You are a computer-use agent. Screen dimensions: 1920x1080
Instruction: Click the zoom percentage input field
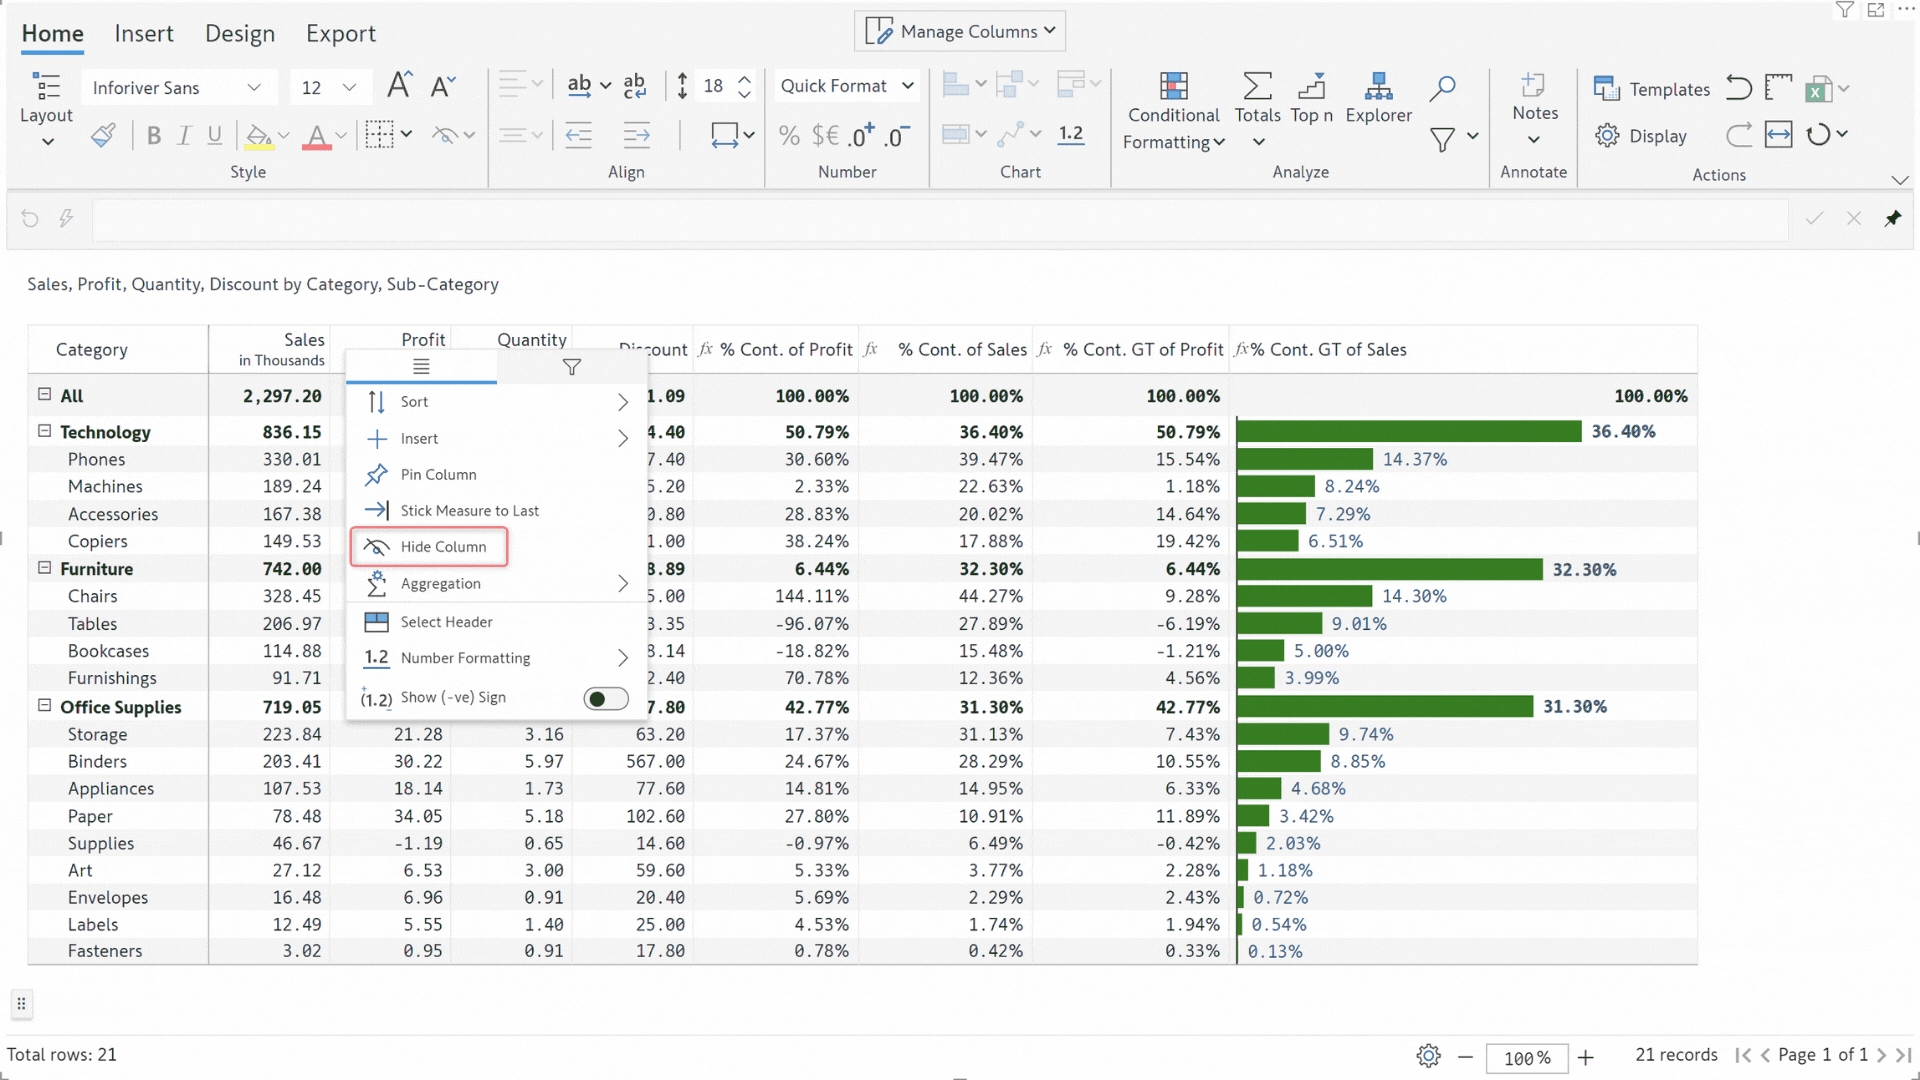pyautogui.click(x=1526, y=1057)
